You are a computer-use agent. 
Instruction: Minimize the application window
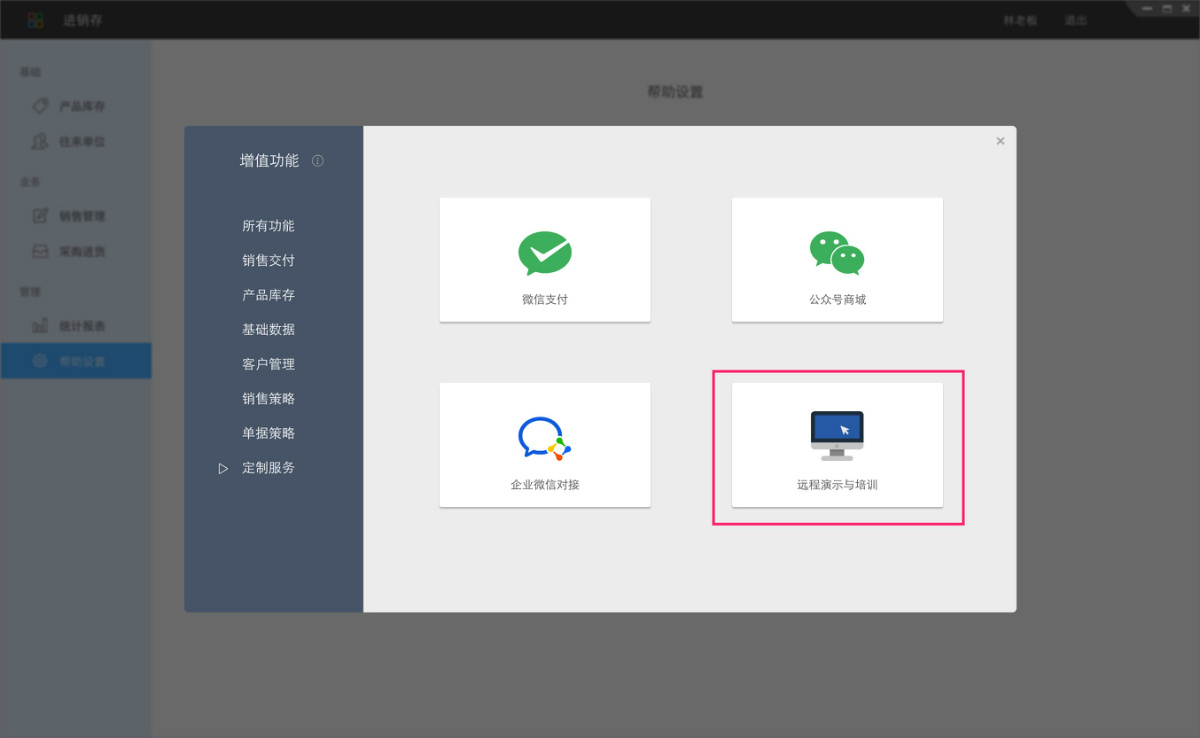pos(1149,8)
